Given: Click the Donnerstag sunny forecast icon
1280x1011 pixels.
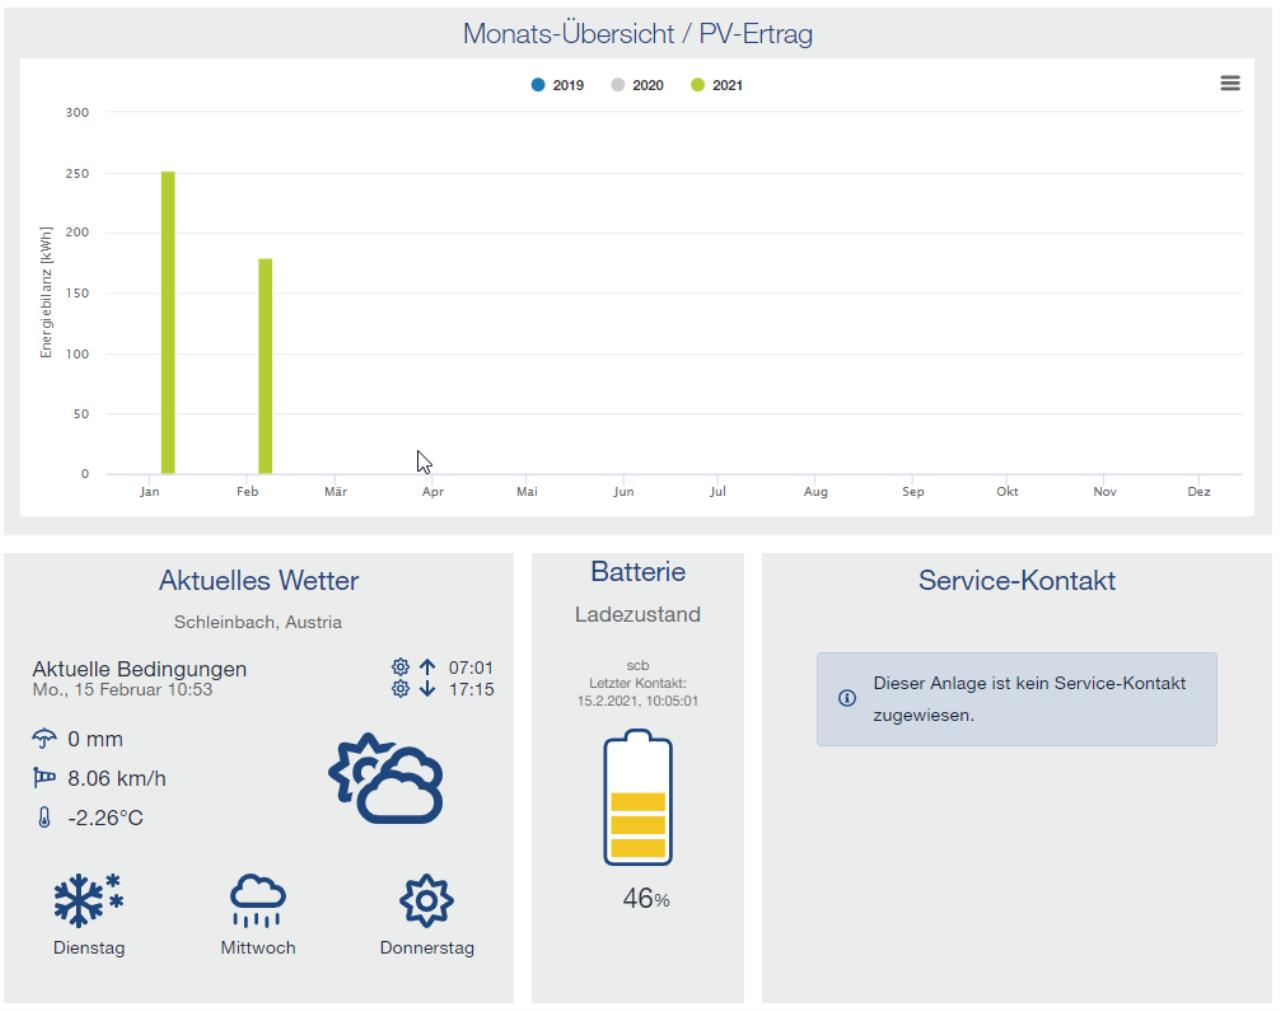Looking at the screenshot, I should pyautogui.click(x=426, y=900).
